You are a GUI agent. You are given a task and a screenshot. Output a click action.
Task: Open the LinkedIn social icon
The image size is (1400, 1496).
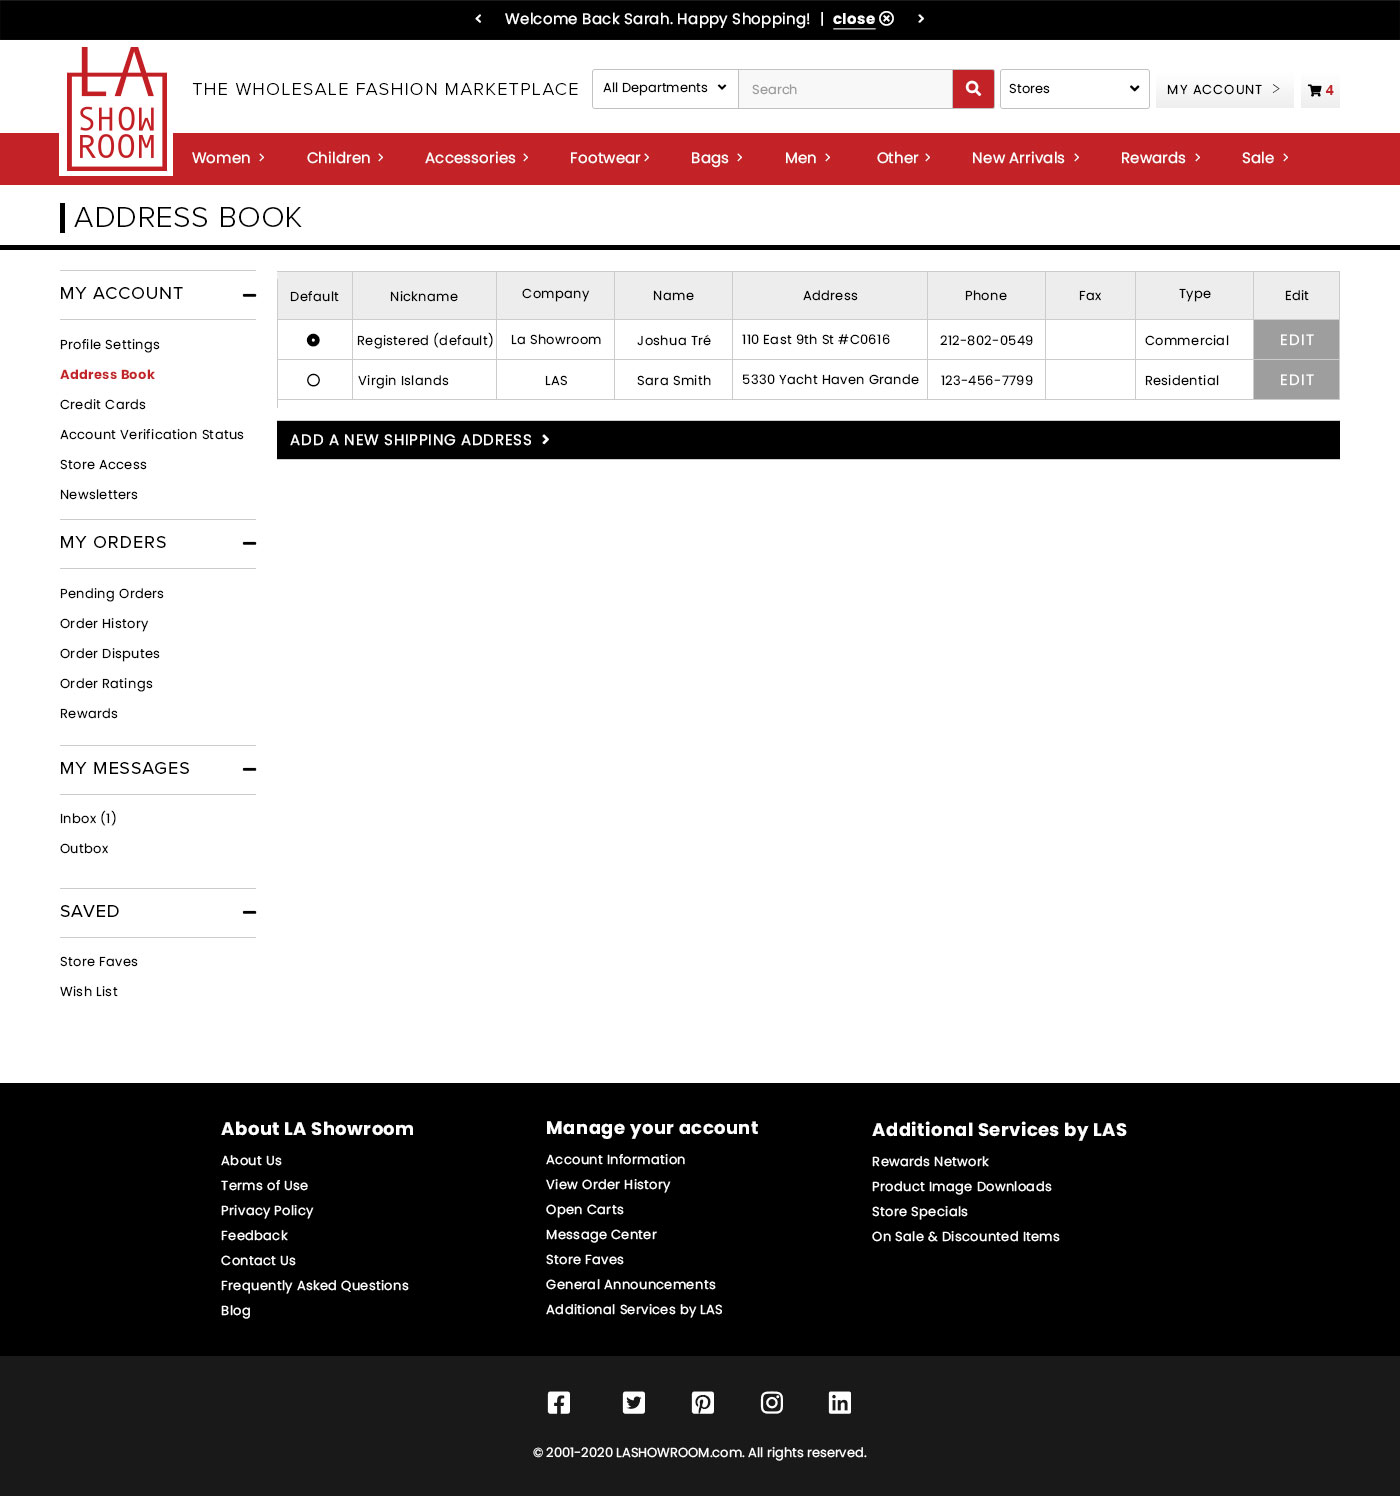840,1402
